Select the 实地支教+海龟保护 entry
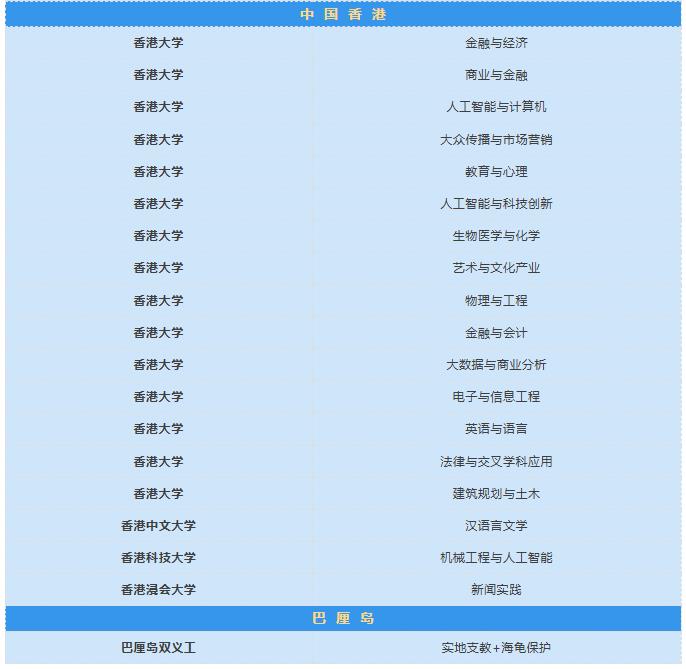This screenshot has width=686, height=669. pos(496,648)
